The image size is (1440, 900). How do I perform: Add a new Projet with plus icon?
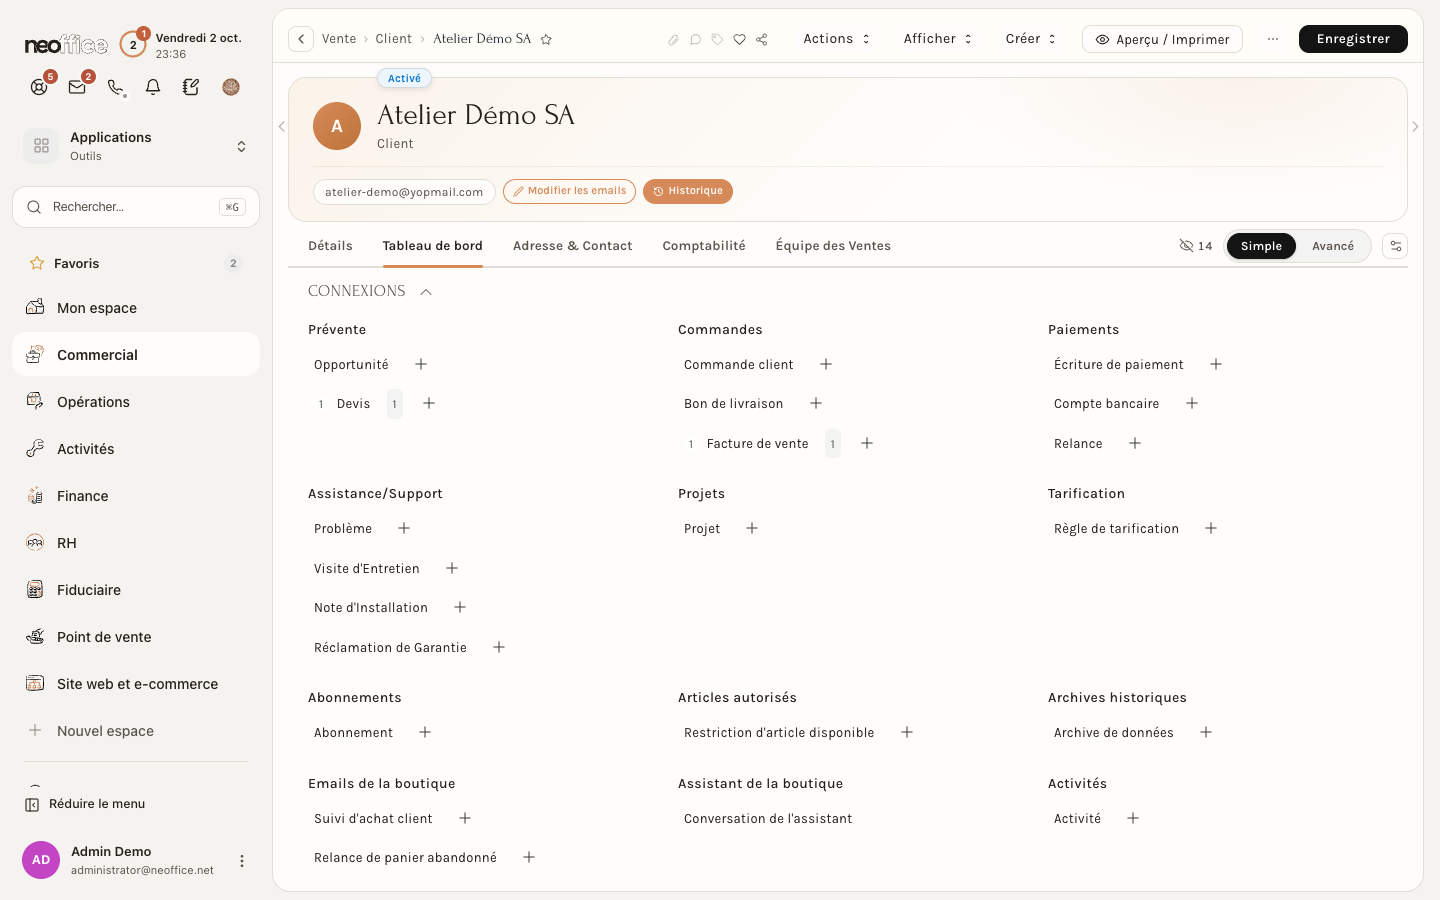coord(752,528)
